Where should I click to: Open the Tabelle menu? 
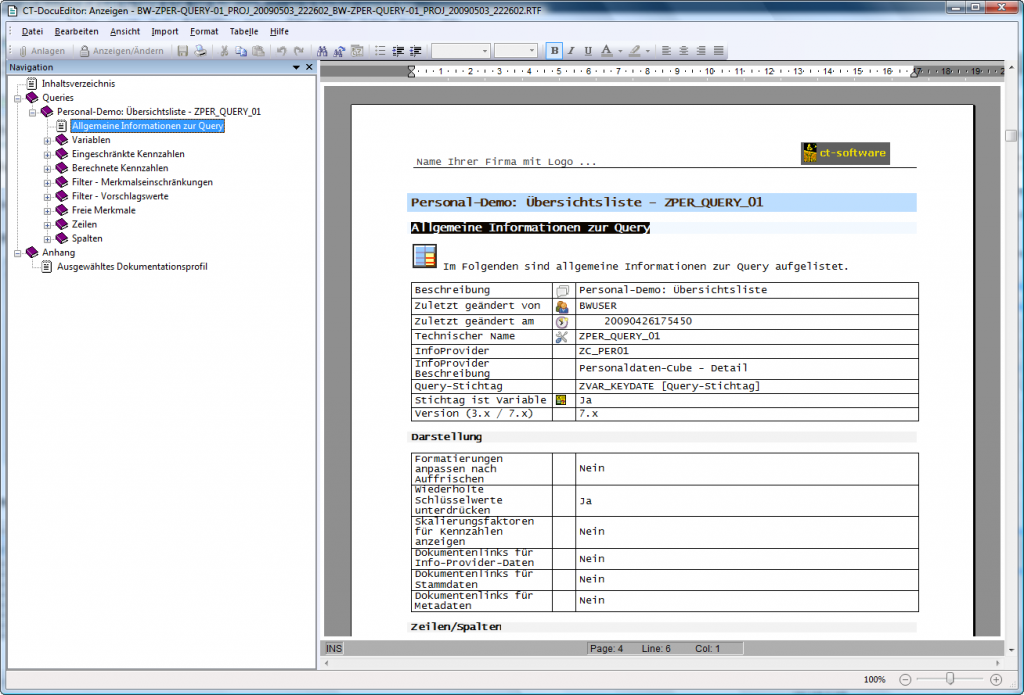click(x=243, y=31)
